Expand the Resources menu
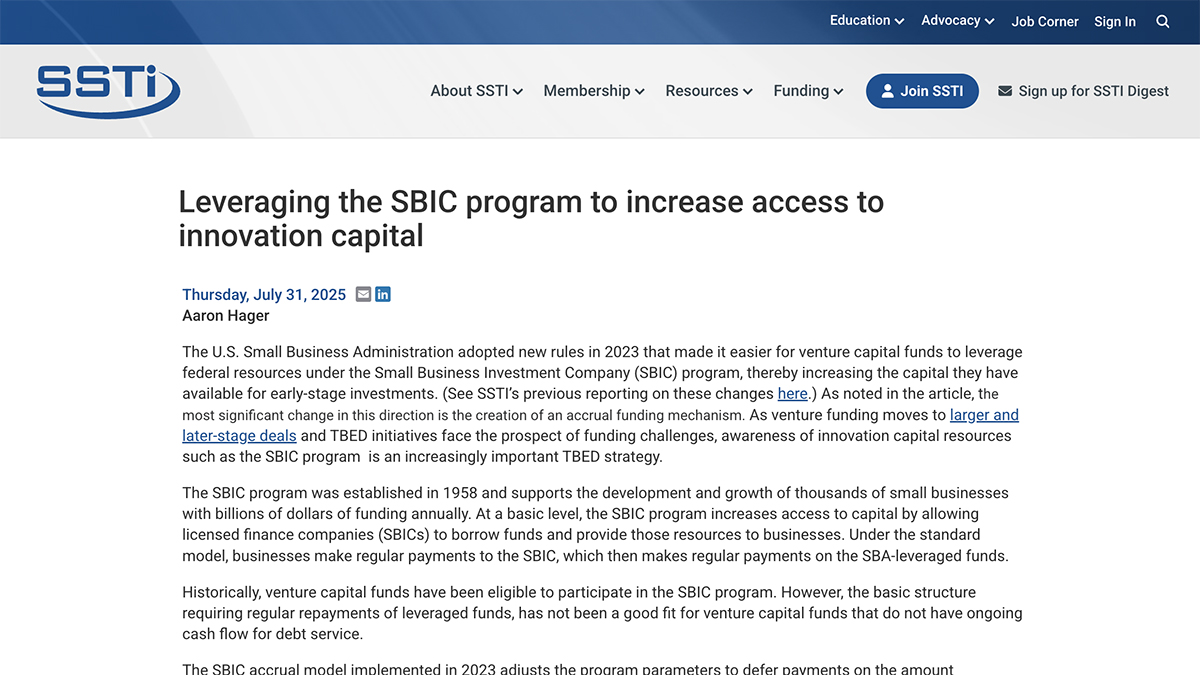 click(708, 91)
